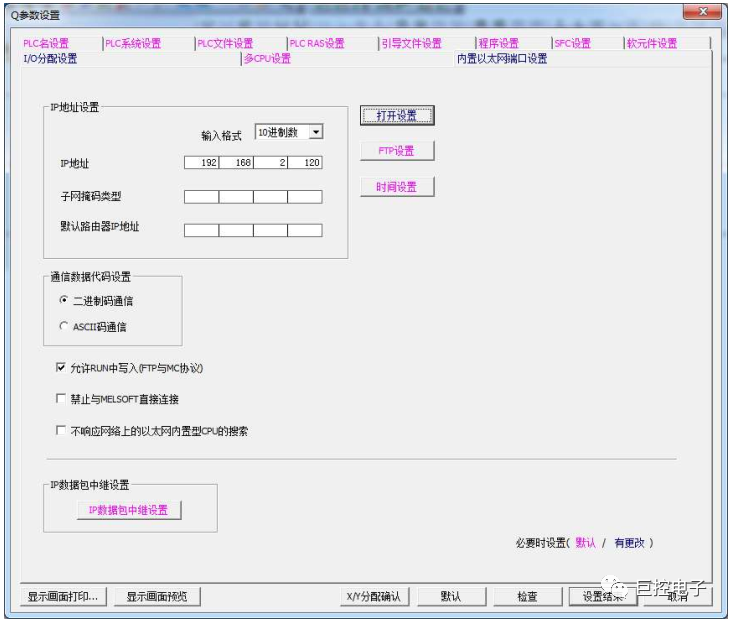Check 不响应网络上的以太网内置型CPU的搜索 option
The image size is (730, 620).
[x=62, y=431]
